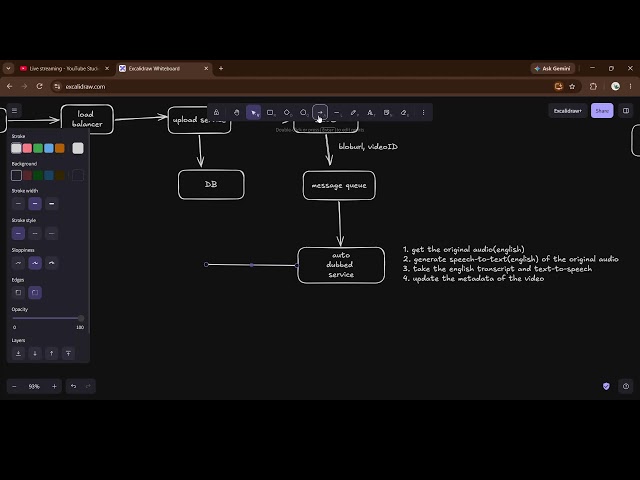This screenshot has height=480, width=640.
Task: Open a new browser tab
Action: [x=221, y=69]
